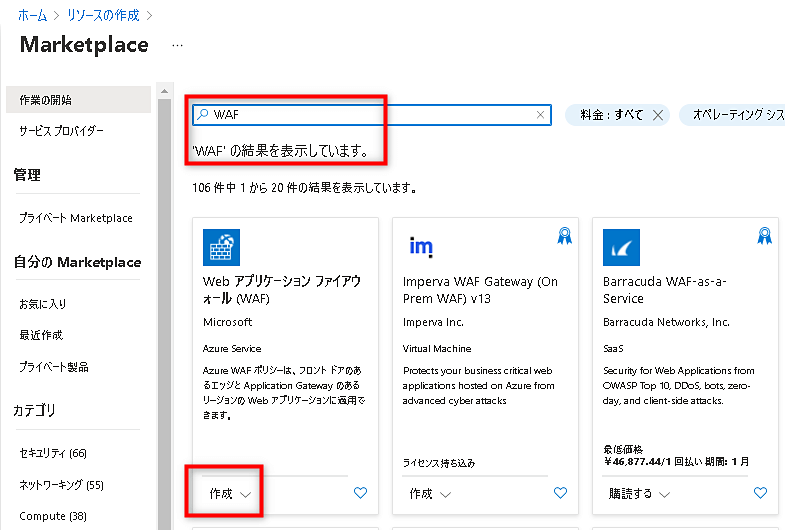Viewport: 785px width, 530px height.
Task: Open Web アプリケーション ファイアウォール (WAF) title
Action: click(282, 290)
